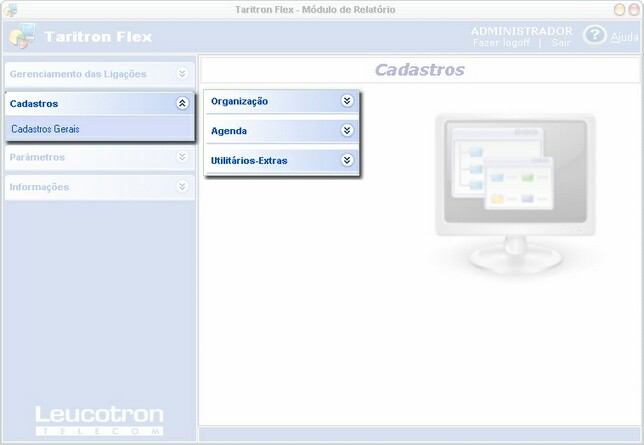Expand the Parâmetros chevron

pos(182,157)
